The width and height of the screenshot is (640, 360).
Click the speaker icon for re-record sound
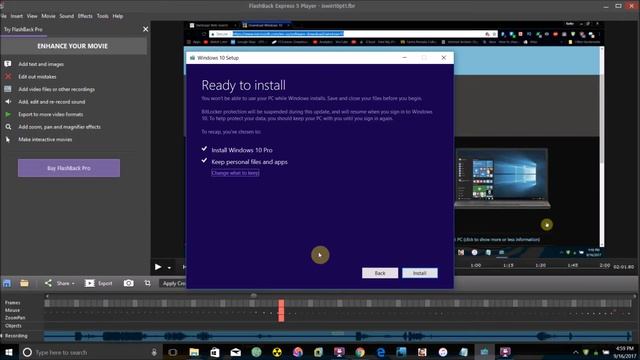[8, 102]
